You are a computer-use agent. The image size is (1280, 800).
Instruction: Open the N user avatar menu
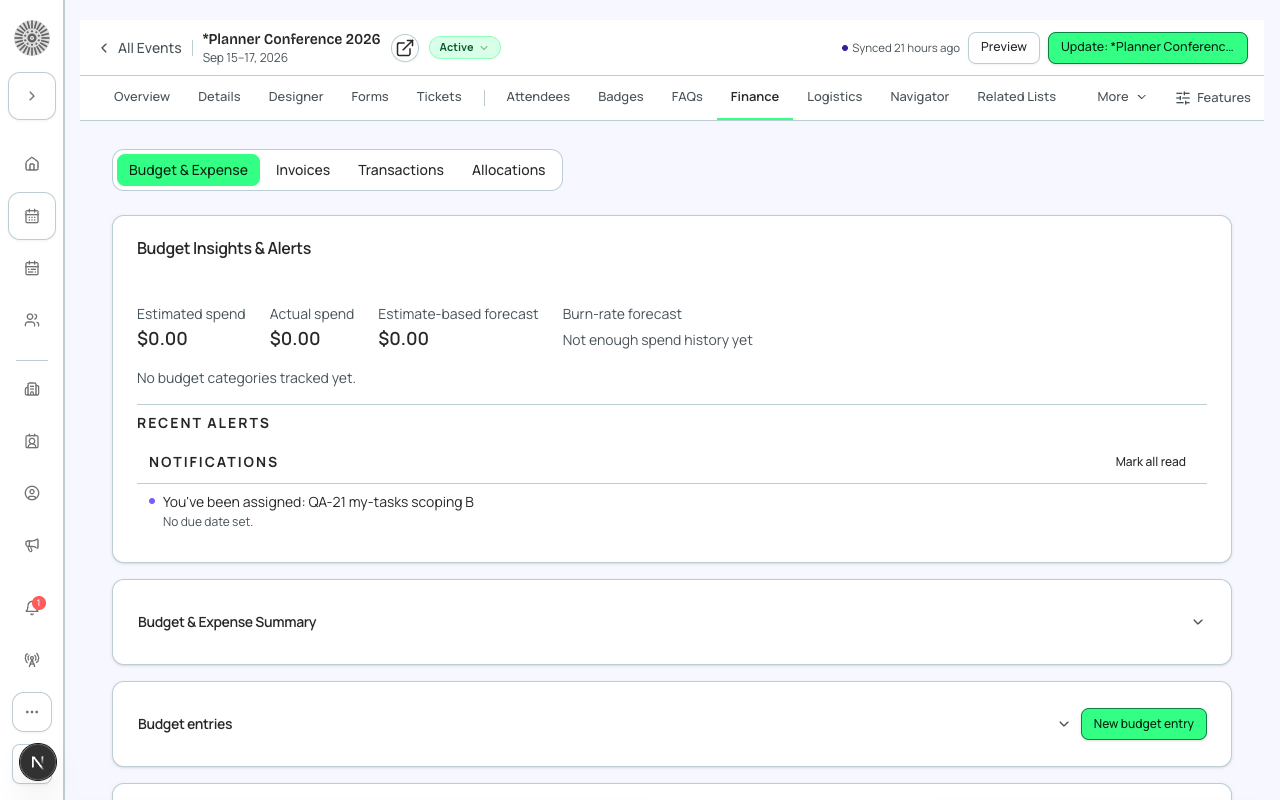coord(38,762)
